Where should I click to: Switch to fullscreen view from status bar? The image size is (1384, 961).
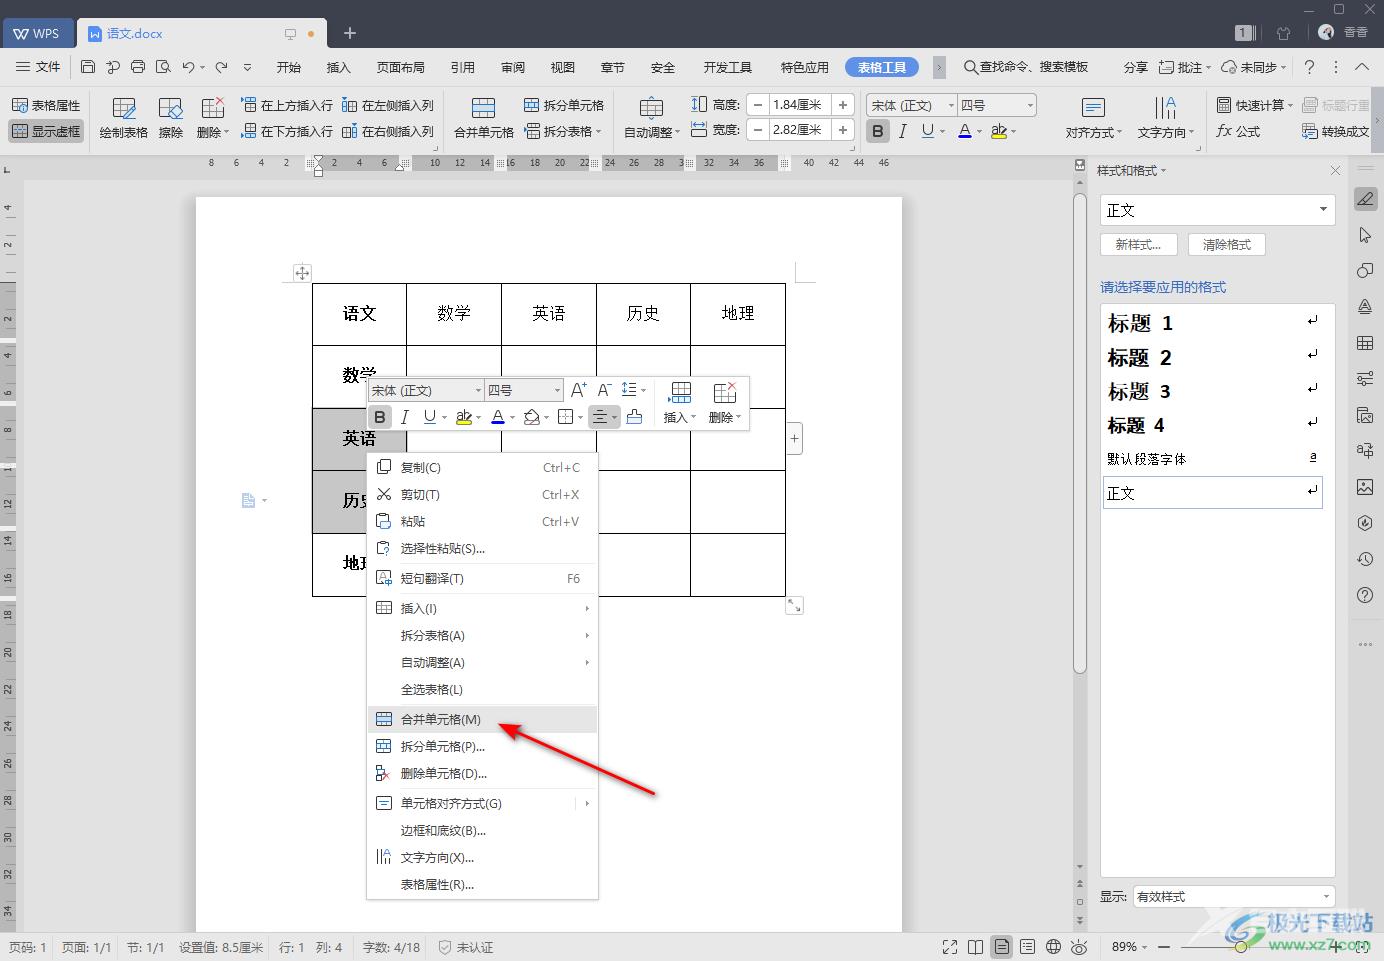[x=949, y=947]
